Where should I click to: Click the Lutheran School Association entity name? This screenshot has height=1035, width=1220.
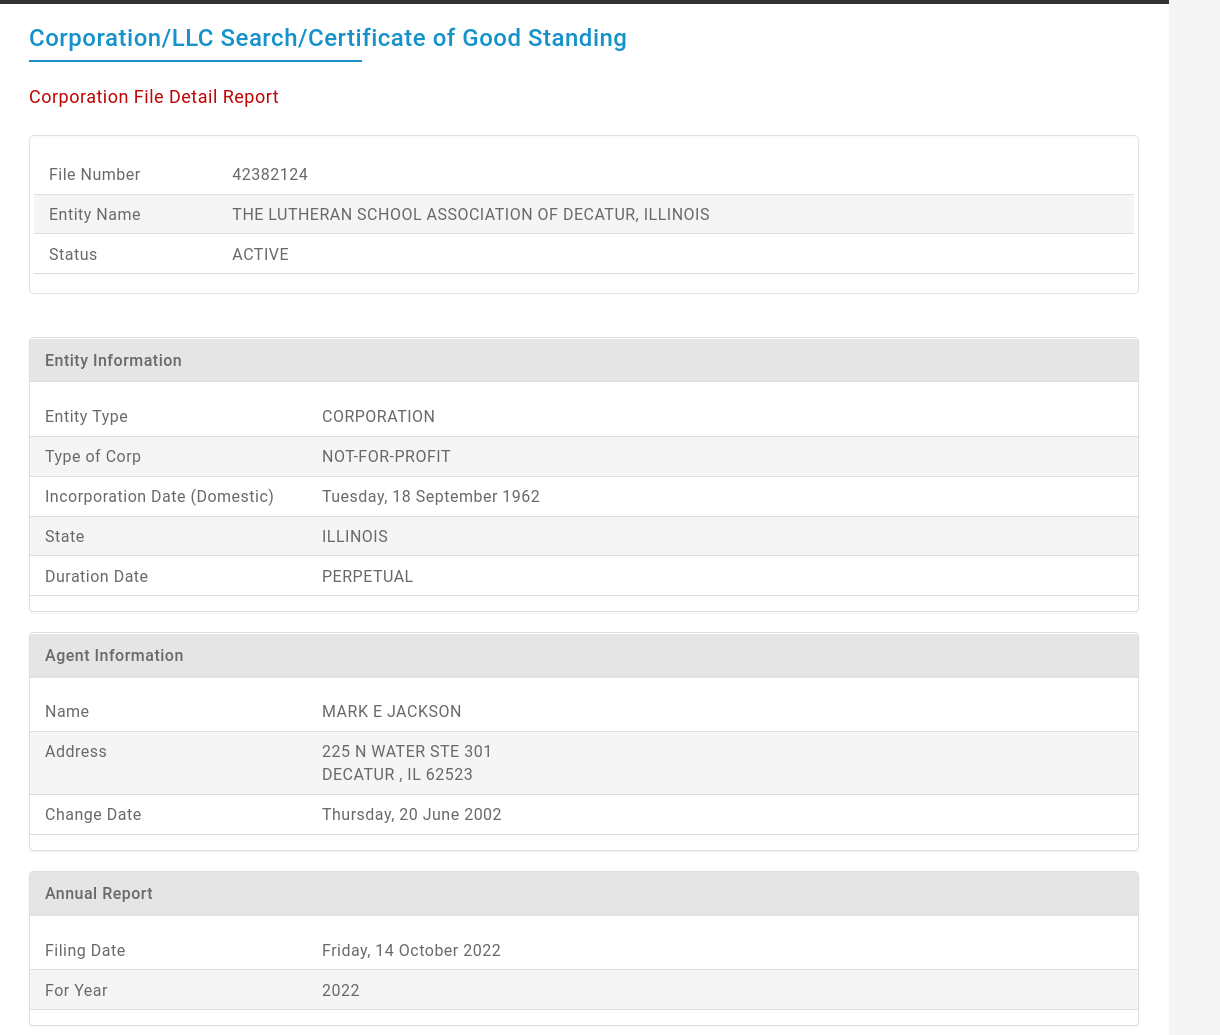(470, 214)
